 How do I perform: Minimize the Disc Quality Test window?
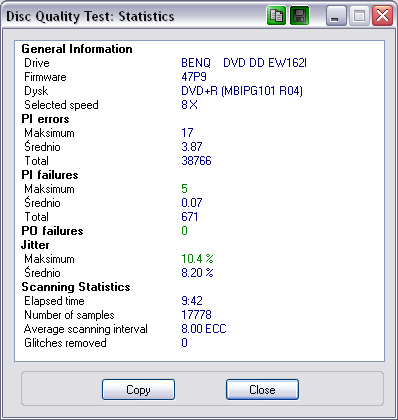point(336,15)
